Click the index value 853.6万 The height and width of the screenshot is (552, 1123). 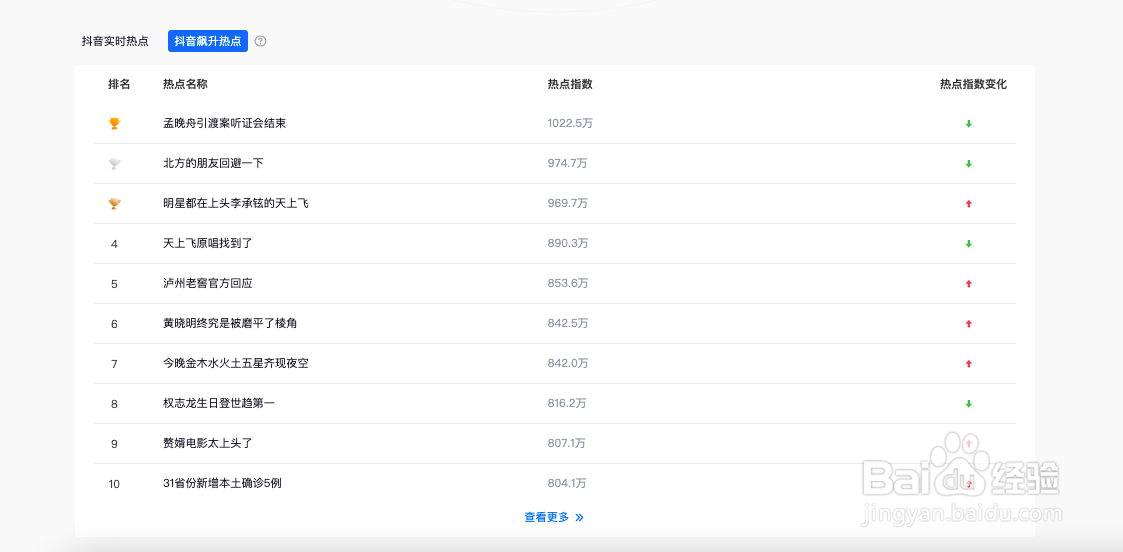point(568,284)
